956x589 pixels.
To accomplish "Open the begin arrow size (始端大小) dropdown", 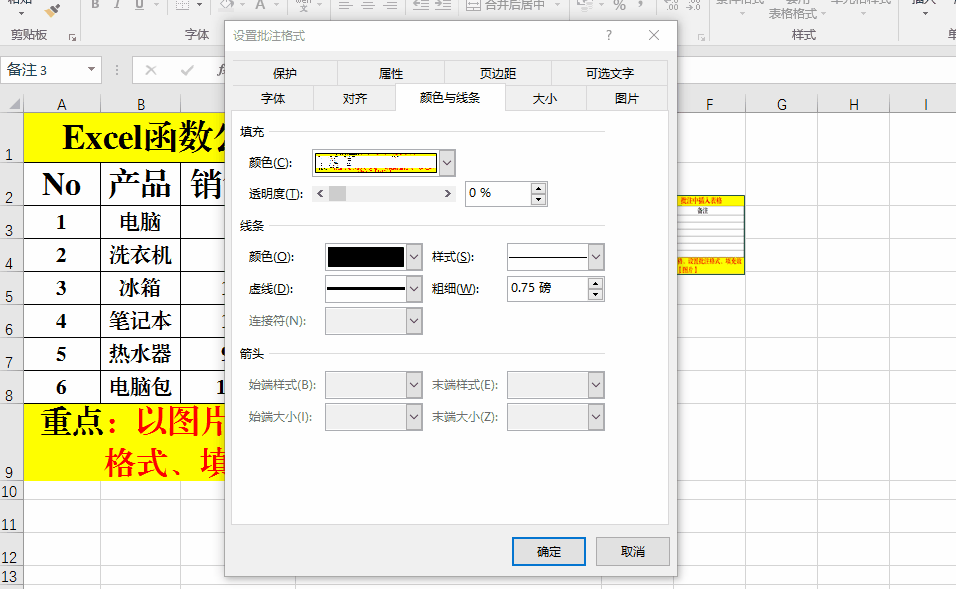I will 414,417.
